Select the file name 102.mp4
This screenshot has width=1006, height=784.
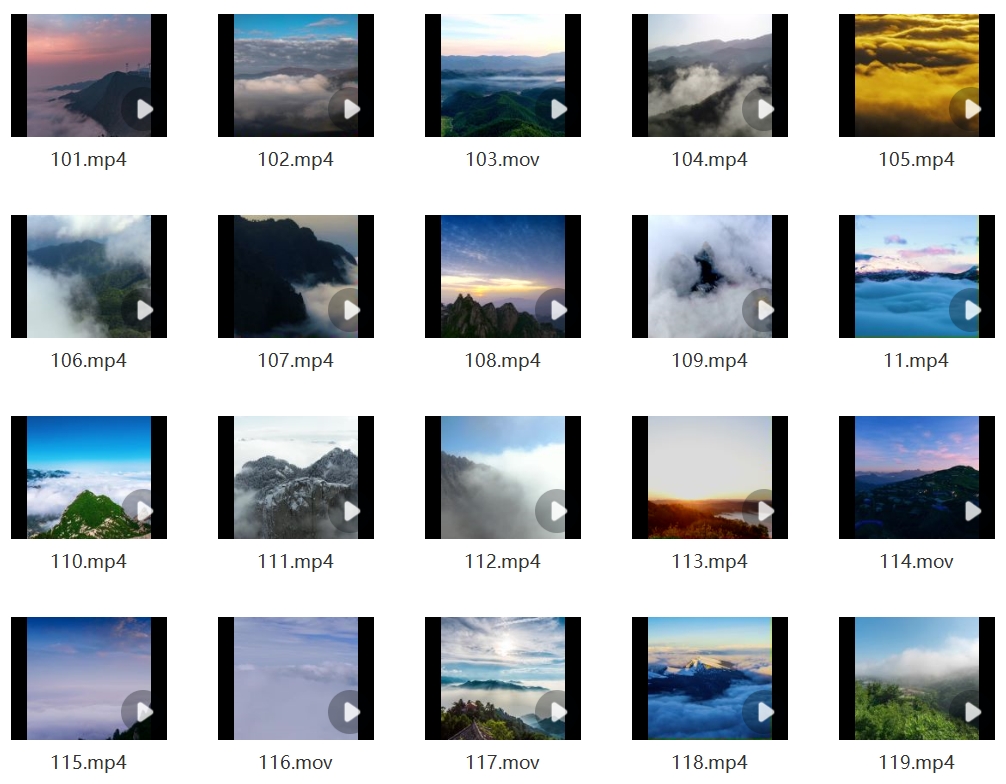coord(296,159)
